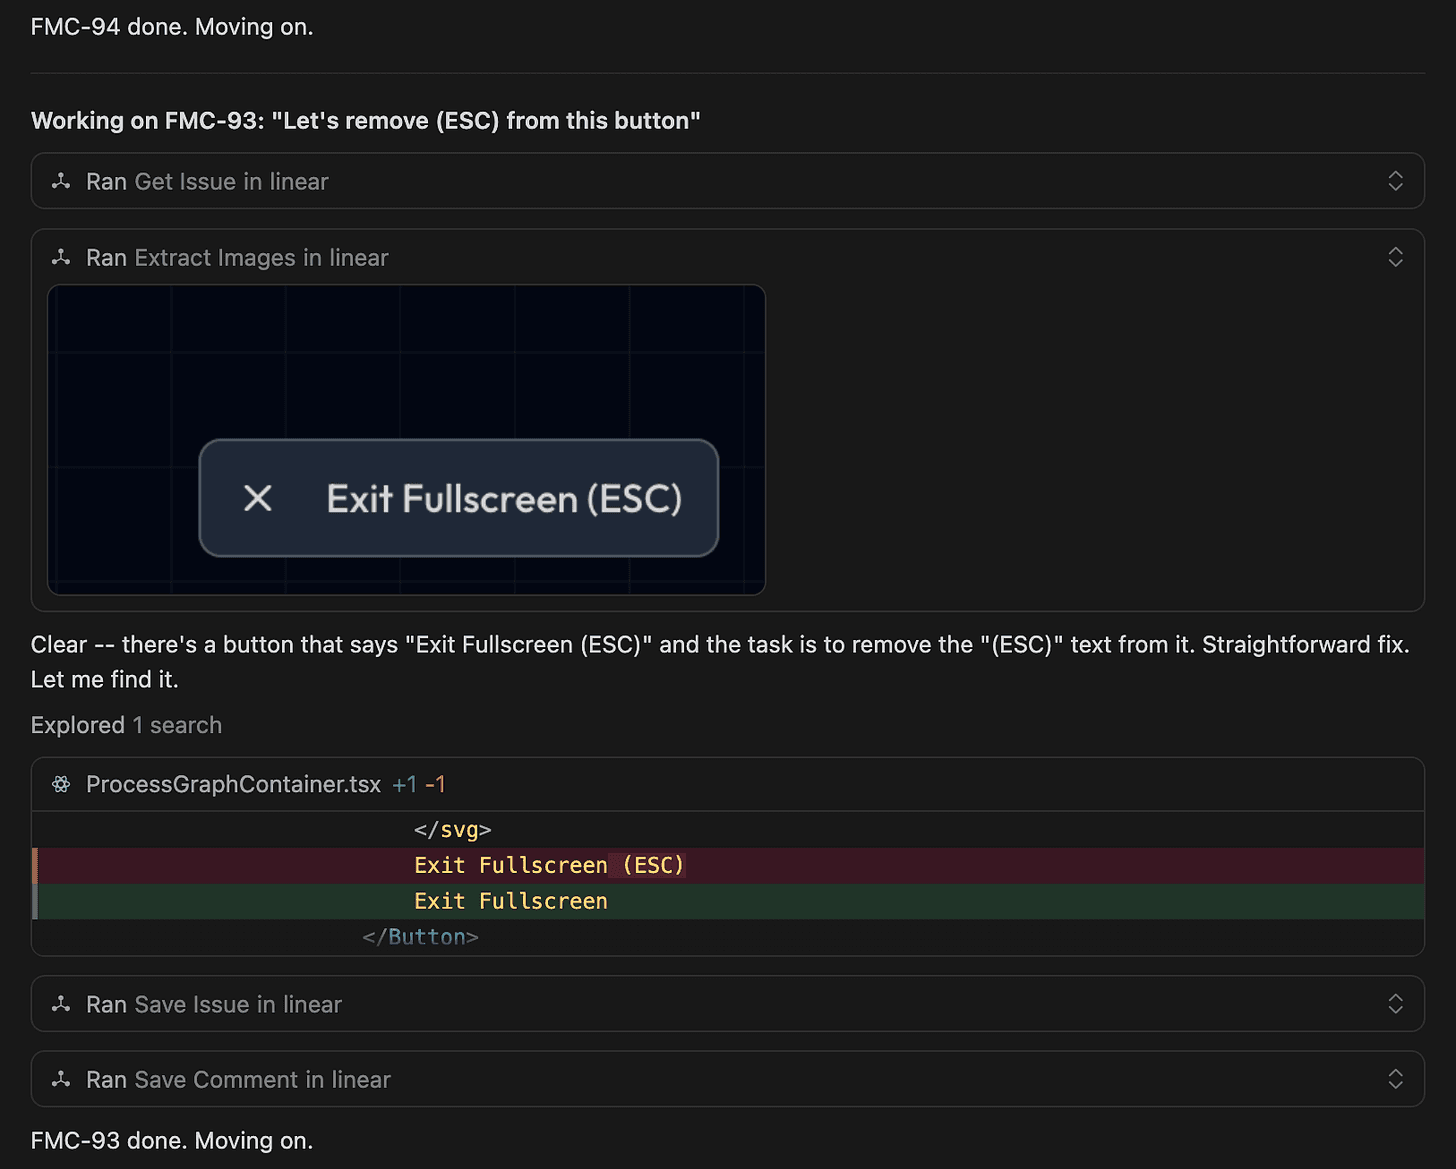
Task: Click tool icon beside Ran Save Comment
Action: tap(61, 1079)
